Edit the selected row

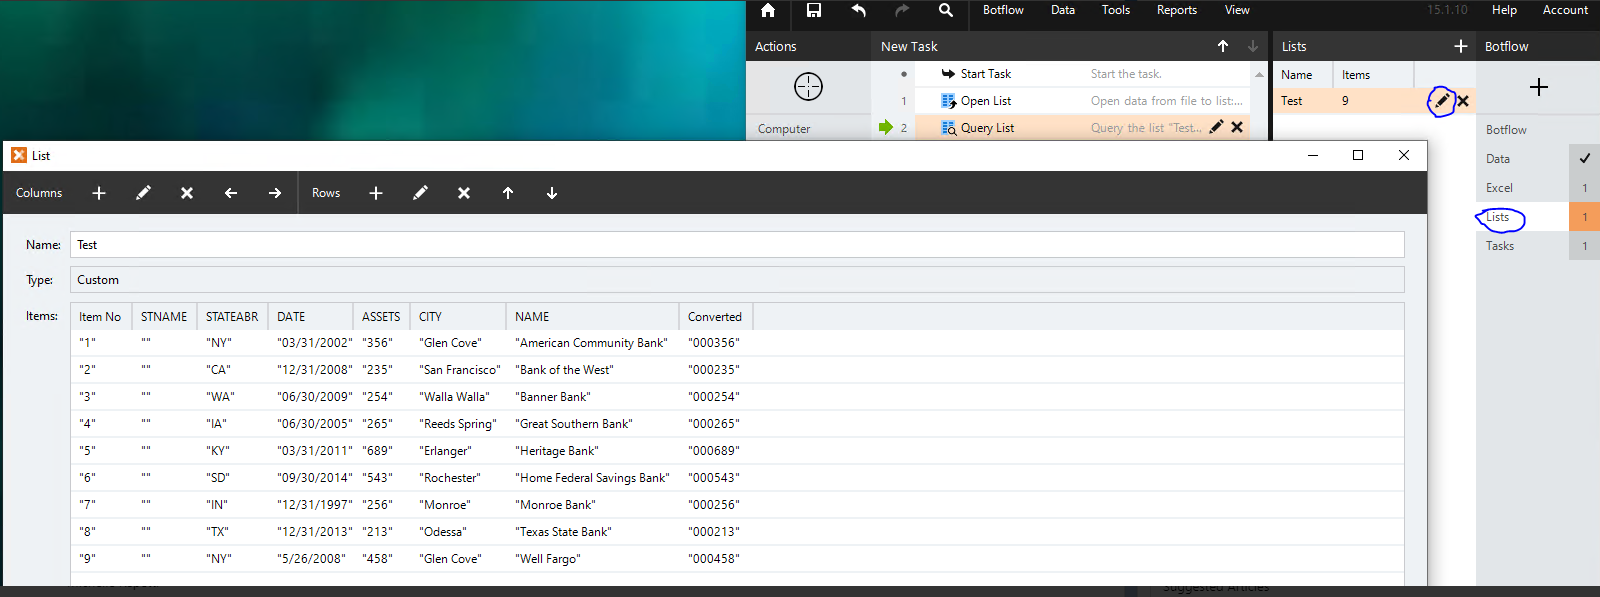pyautogui.click(x=420, y=193)
